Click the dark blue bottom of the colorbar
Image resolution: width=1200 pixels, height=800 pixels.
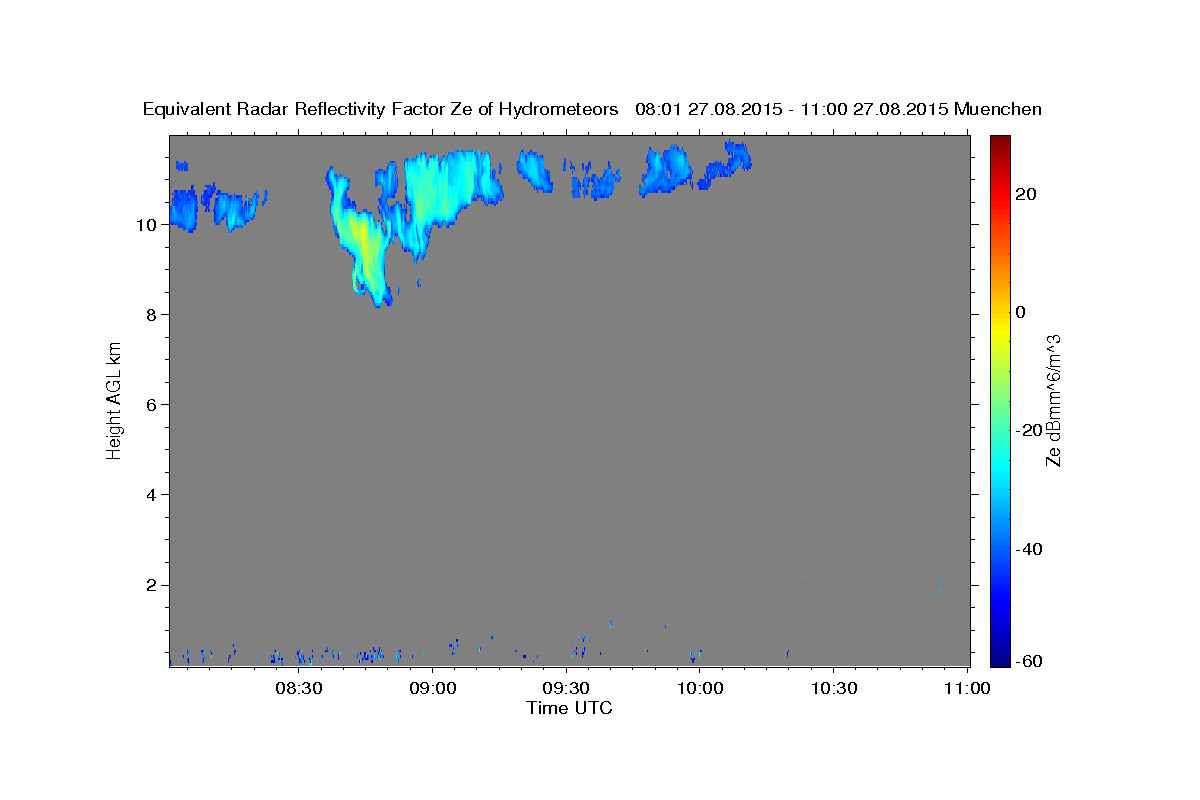(999, 658)
